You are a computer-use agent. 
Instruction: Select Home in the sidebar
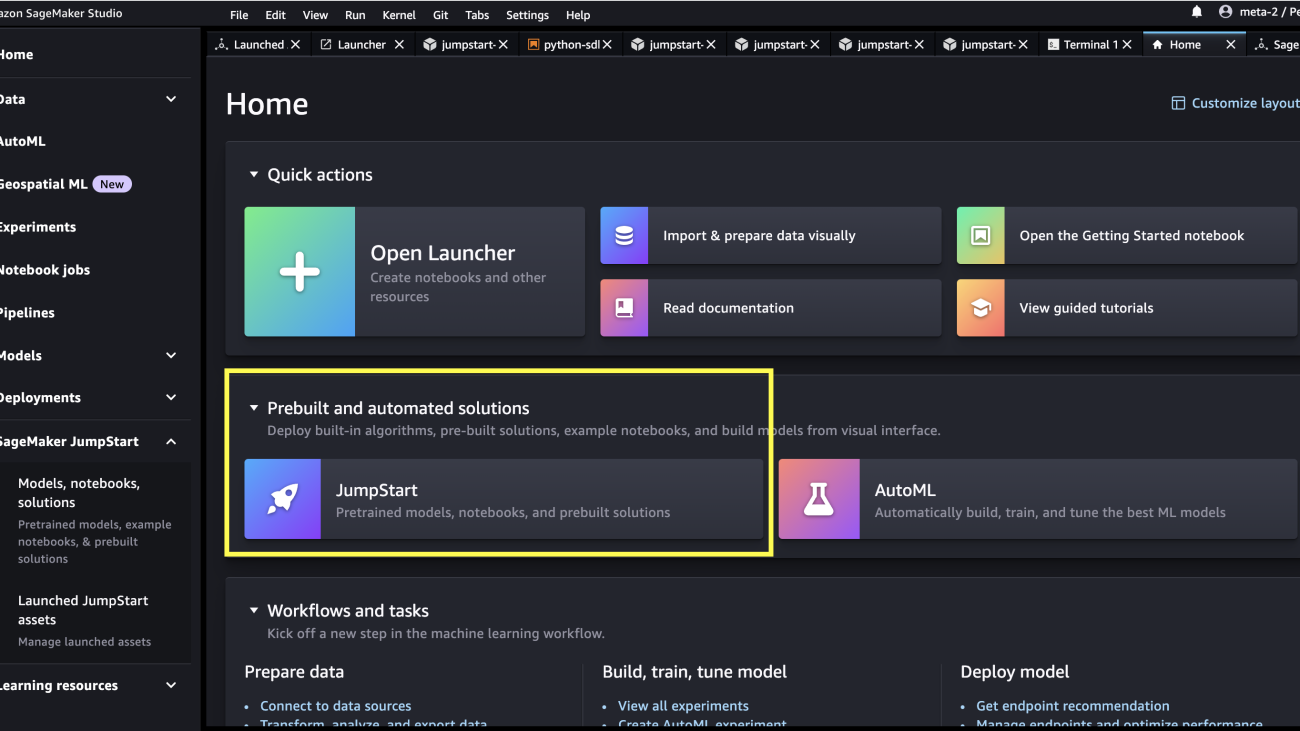pos(16,55)
